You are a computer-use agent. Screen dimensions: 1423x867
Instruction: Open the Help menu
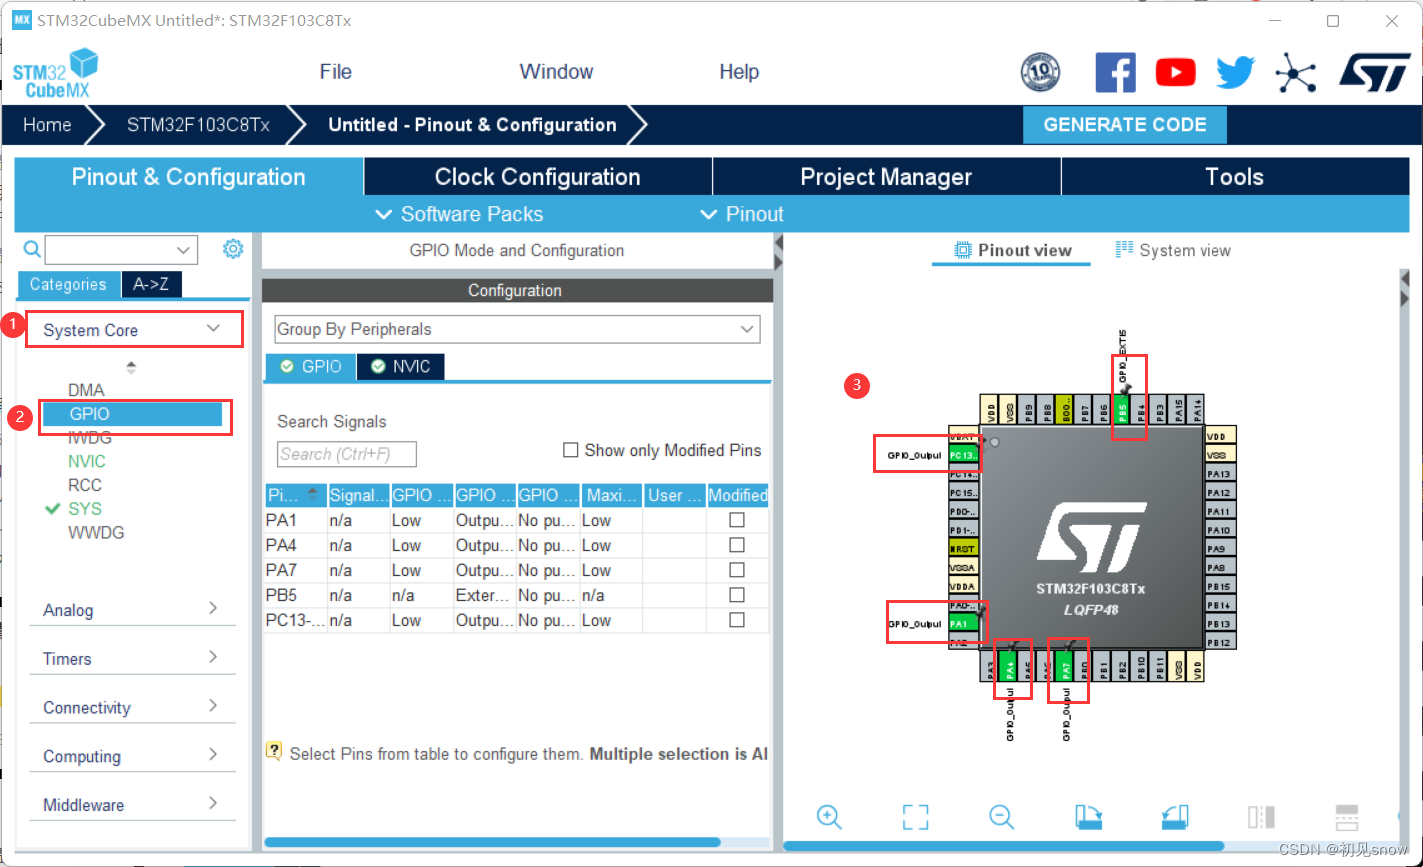coord(739,72)
